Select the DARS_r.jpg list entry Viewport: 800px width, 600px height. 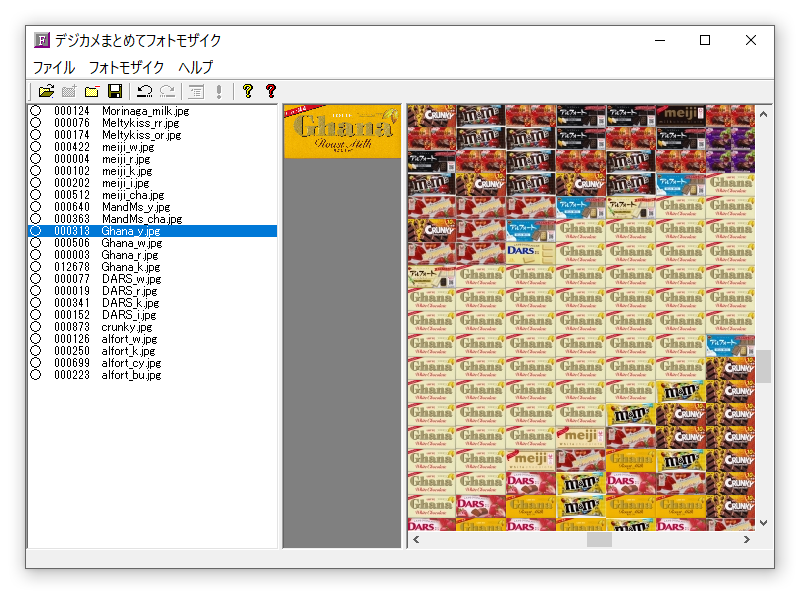coord(153,291)
